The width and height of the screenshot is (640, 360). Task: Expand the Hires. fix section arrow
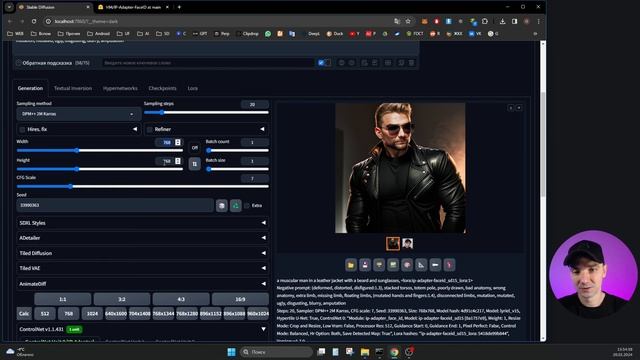tap(135, 129)
